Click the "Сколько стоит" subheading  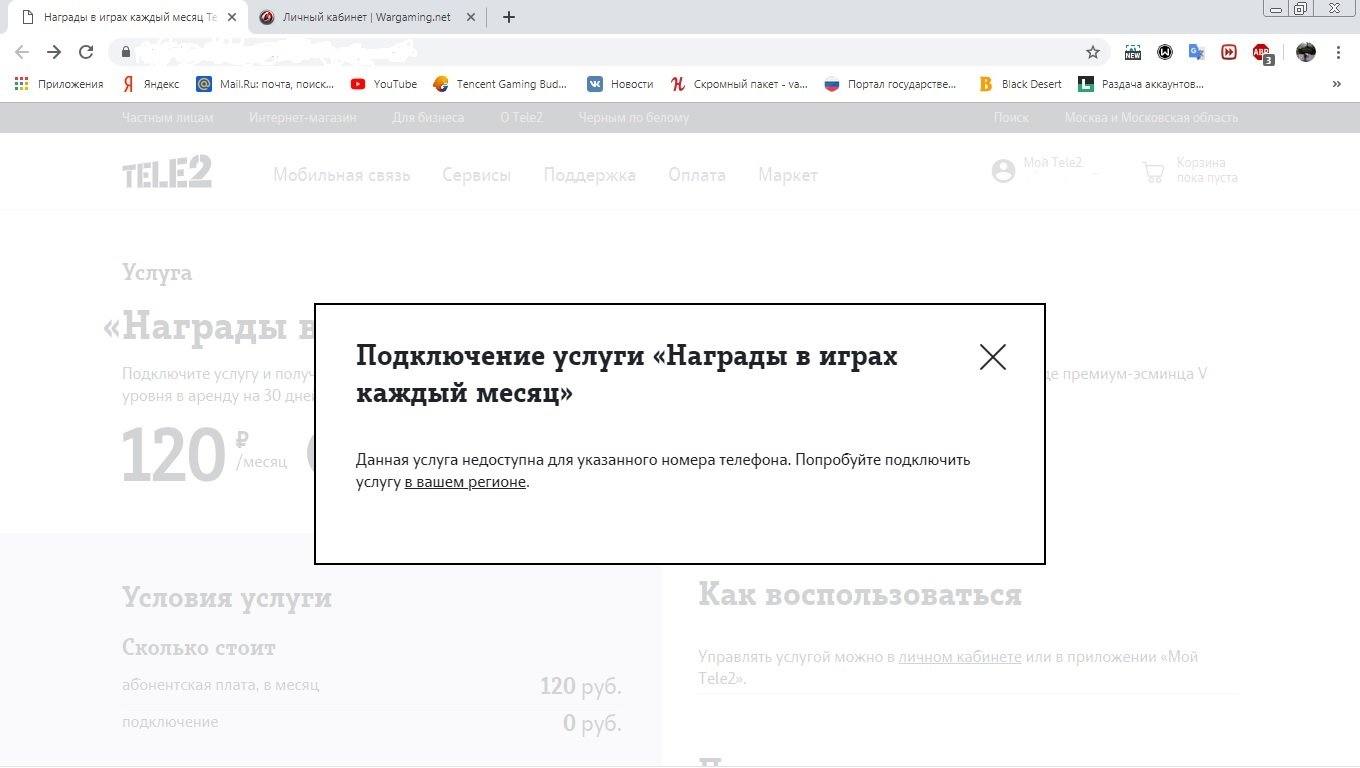click(199, 648)
